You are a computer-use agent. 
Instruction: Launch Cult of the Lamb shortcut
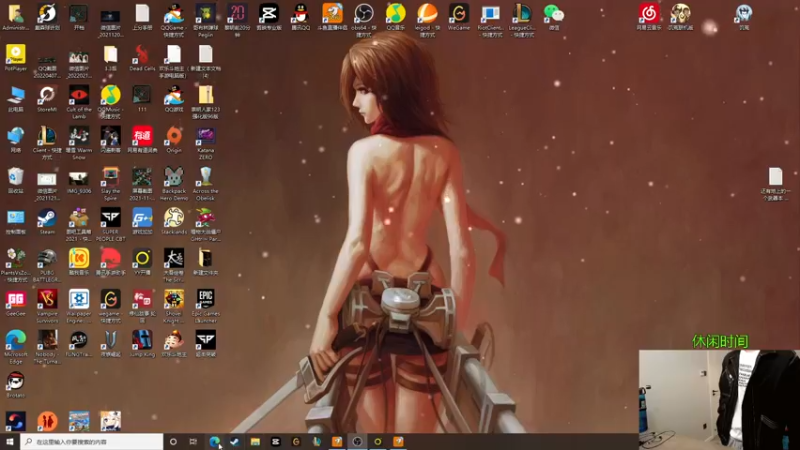(x=79, y=103)
